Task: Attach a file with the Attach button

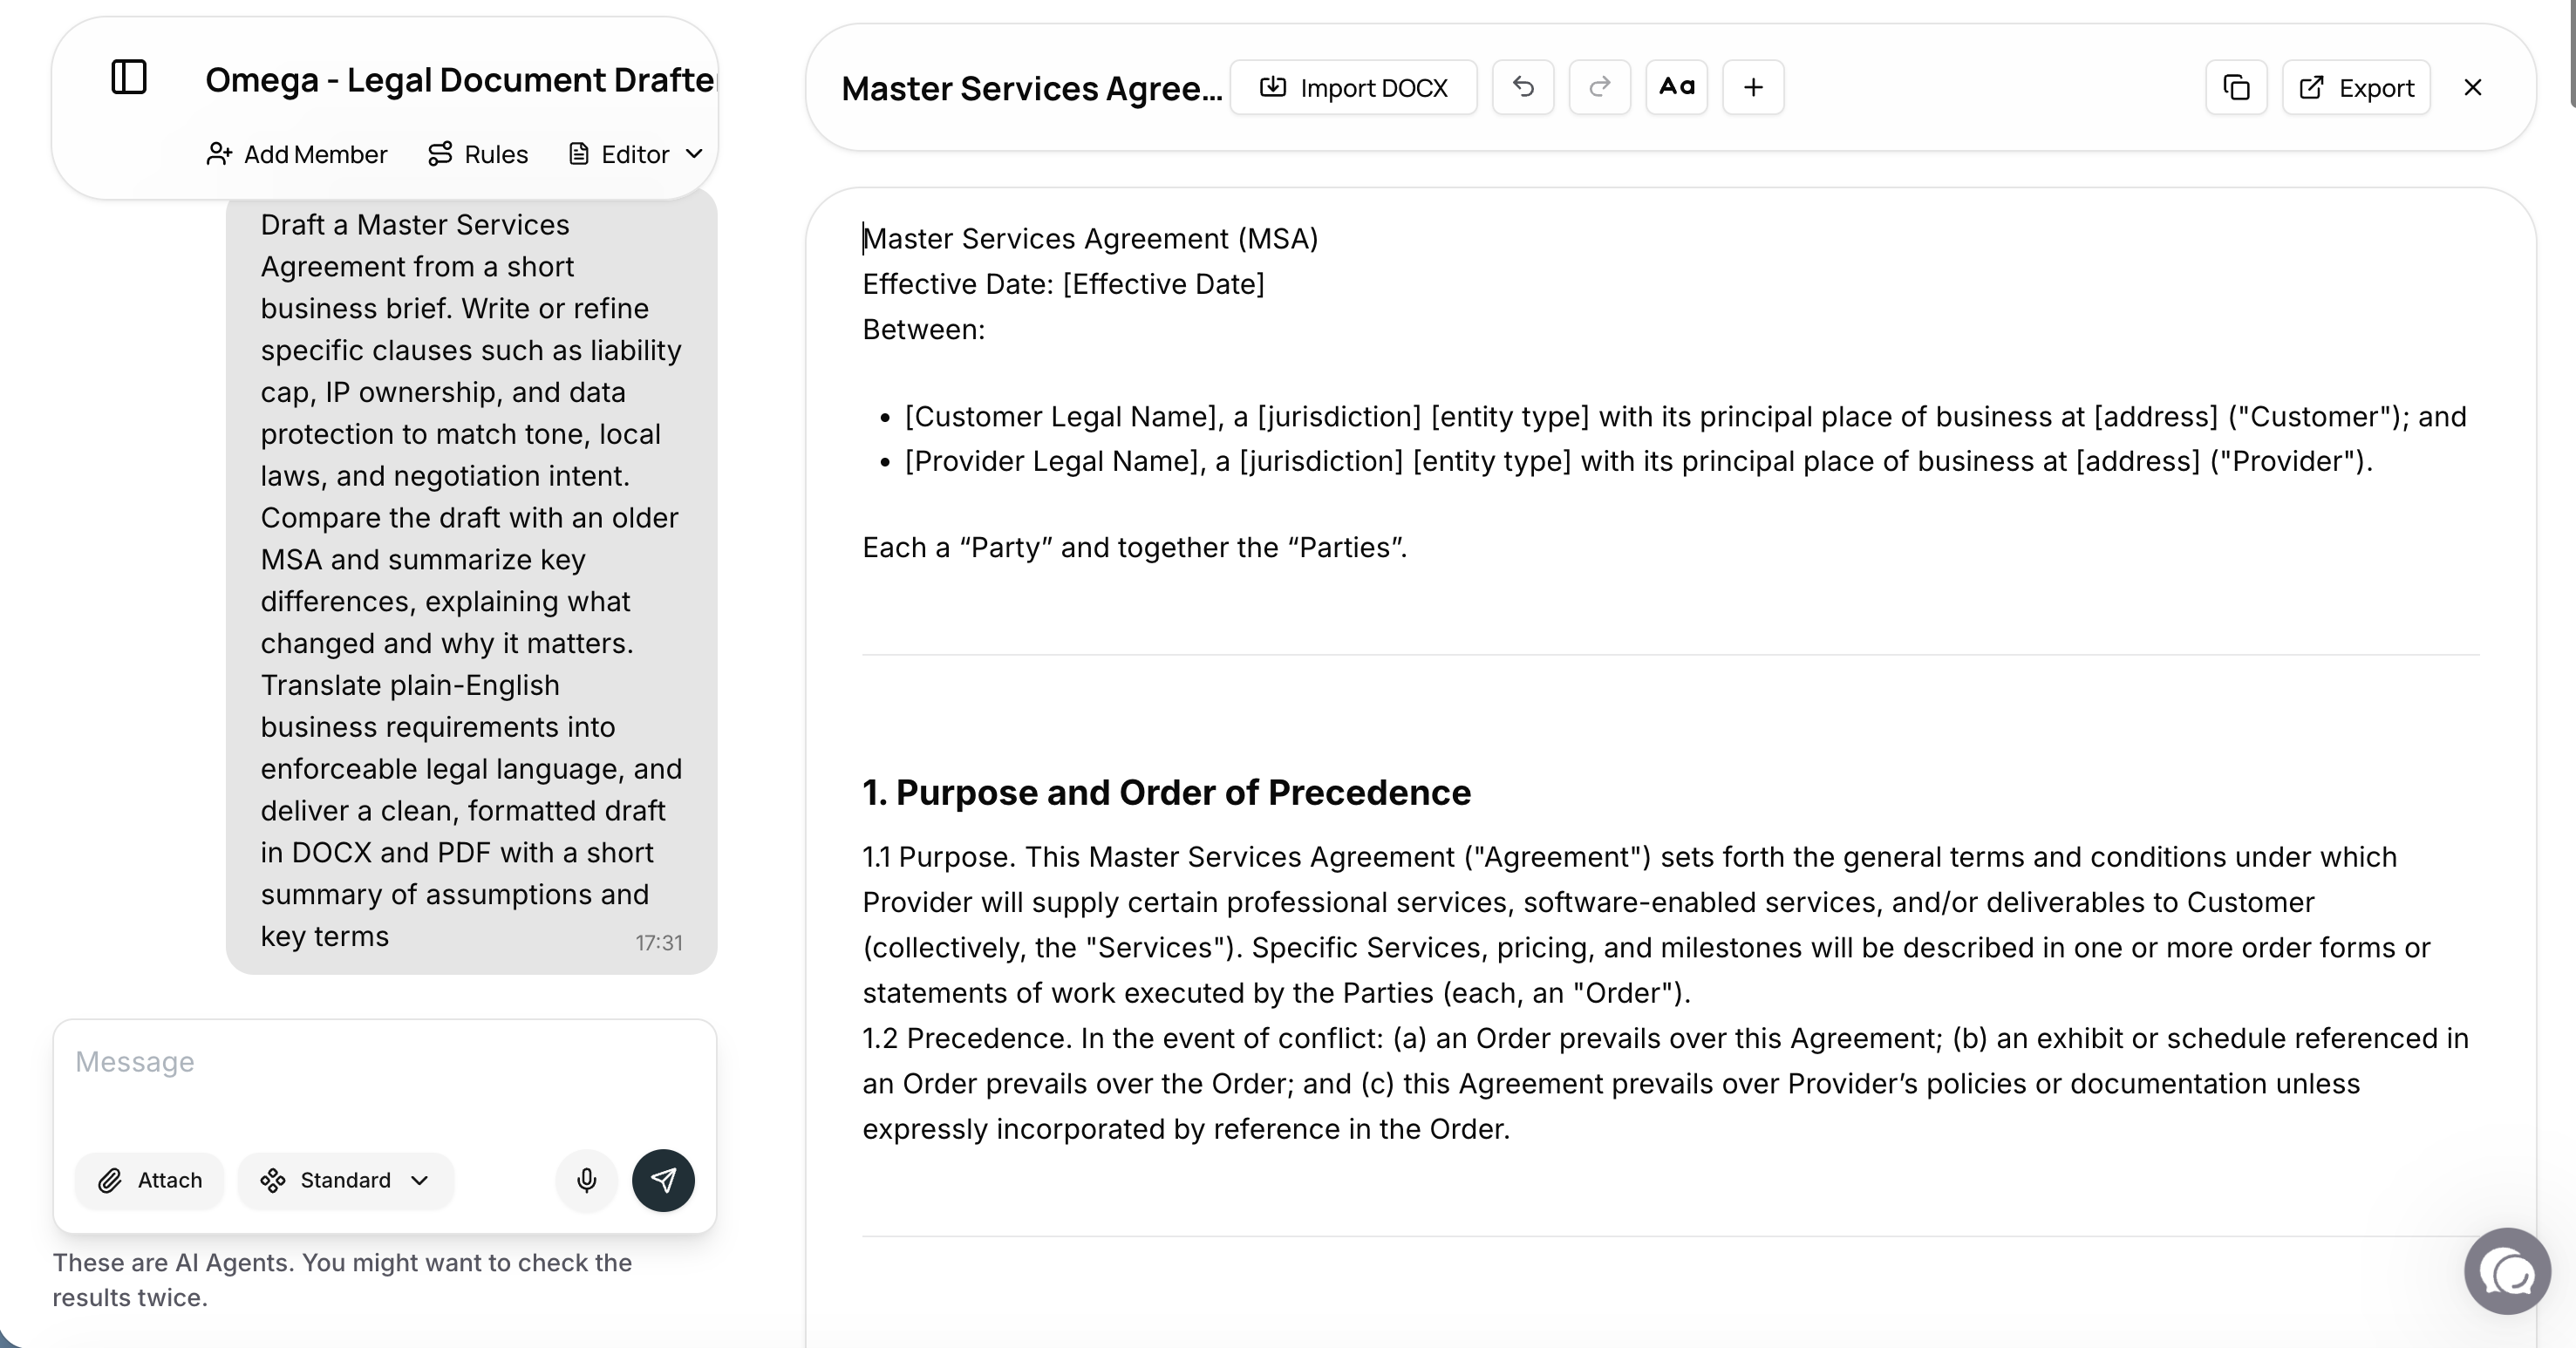Action: [x=150, y=1180]
